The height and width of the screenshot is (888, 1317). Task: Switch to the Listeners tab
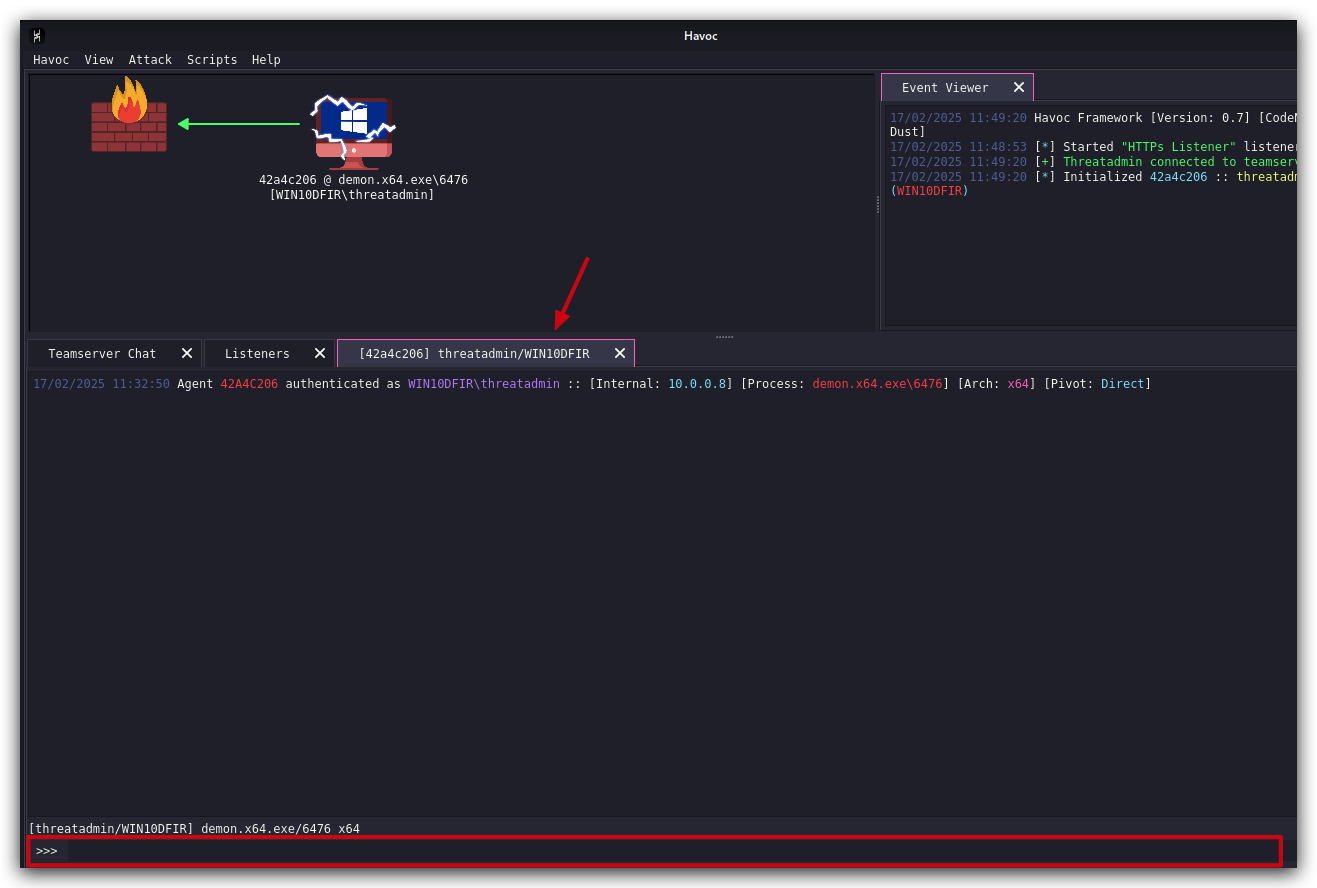click(269, 353)
